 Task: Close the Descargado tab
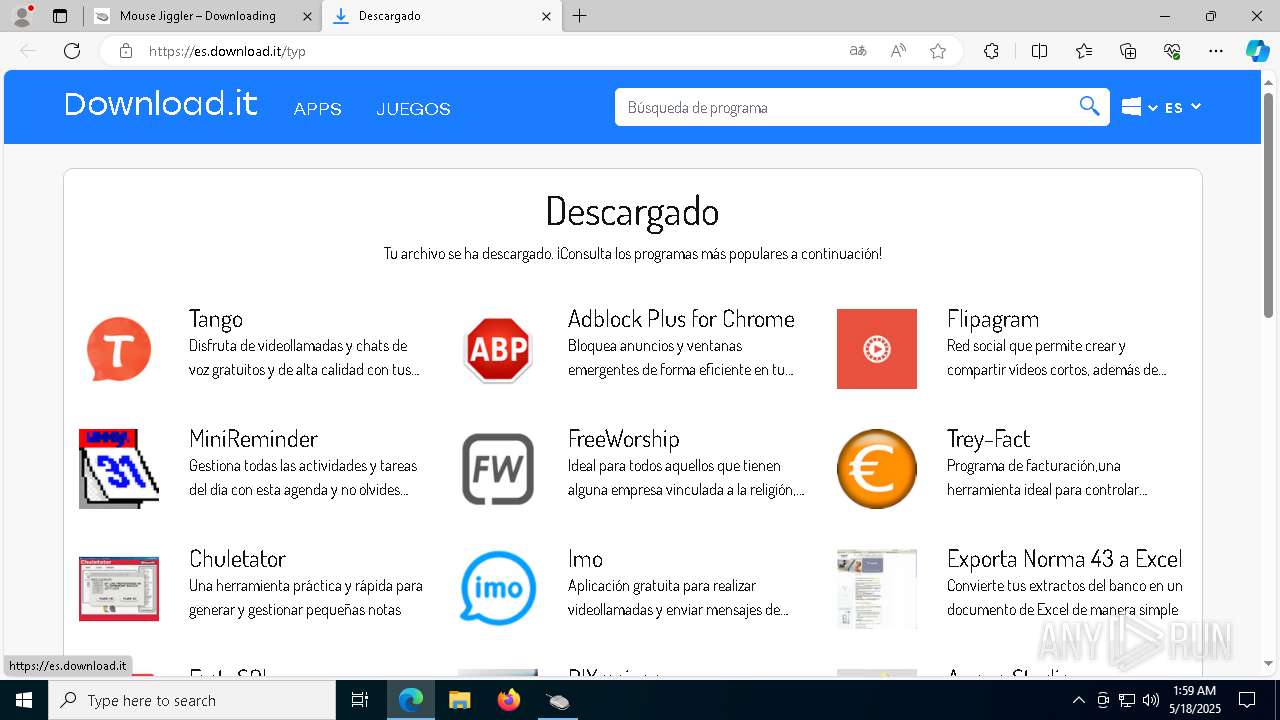pyautogui.click(x=546, y=16)
